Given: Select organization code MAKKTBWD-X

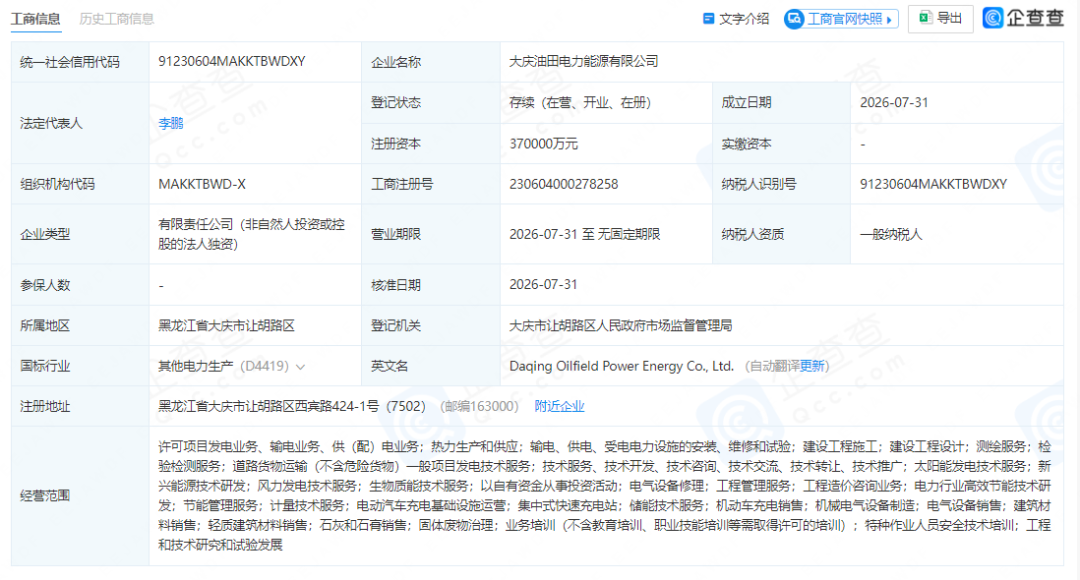Looking at the screenshot, I should [202, 184].
